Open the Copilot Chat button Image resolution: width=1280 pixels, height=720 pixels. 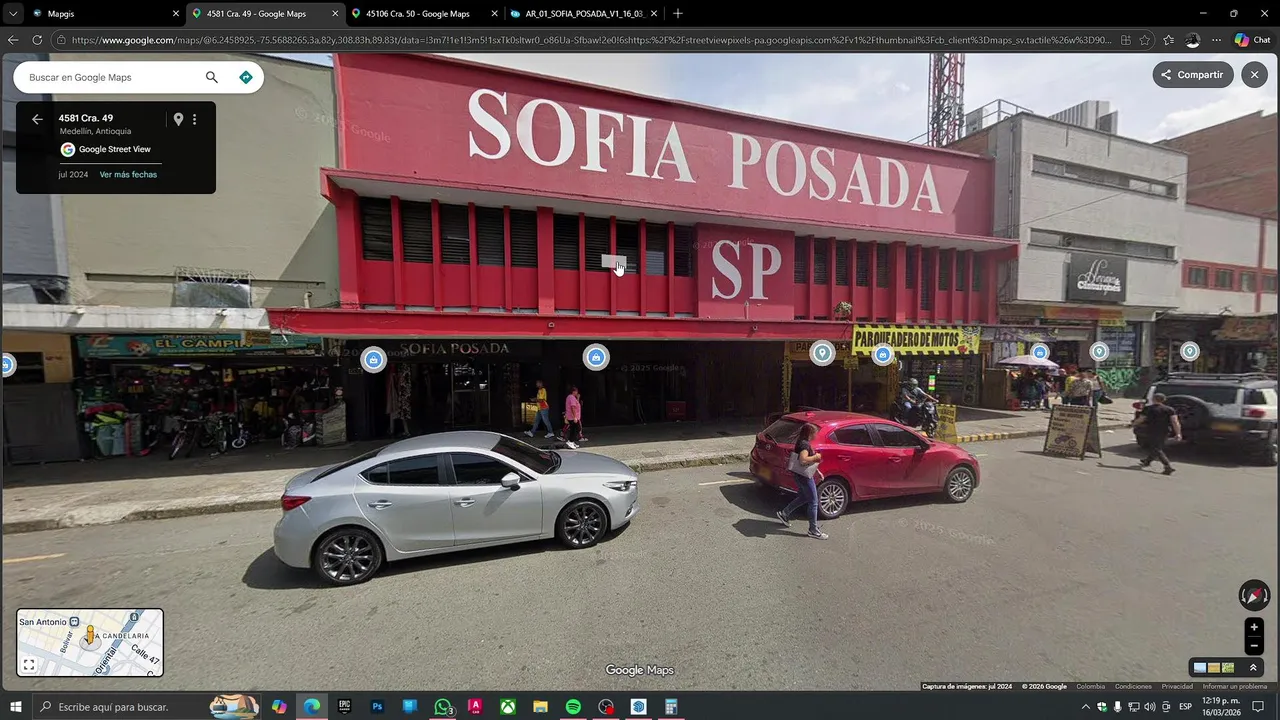[x=1252, y=40]
